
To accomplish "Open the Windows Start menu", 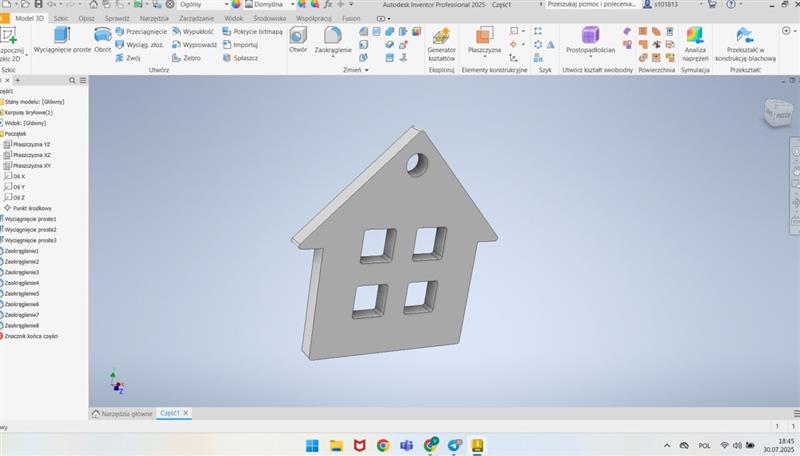I will click(x=312, y=445).
